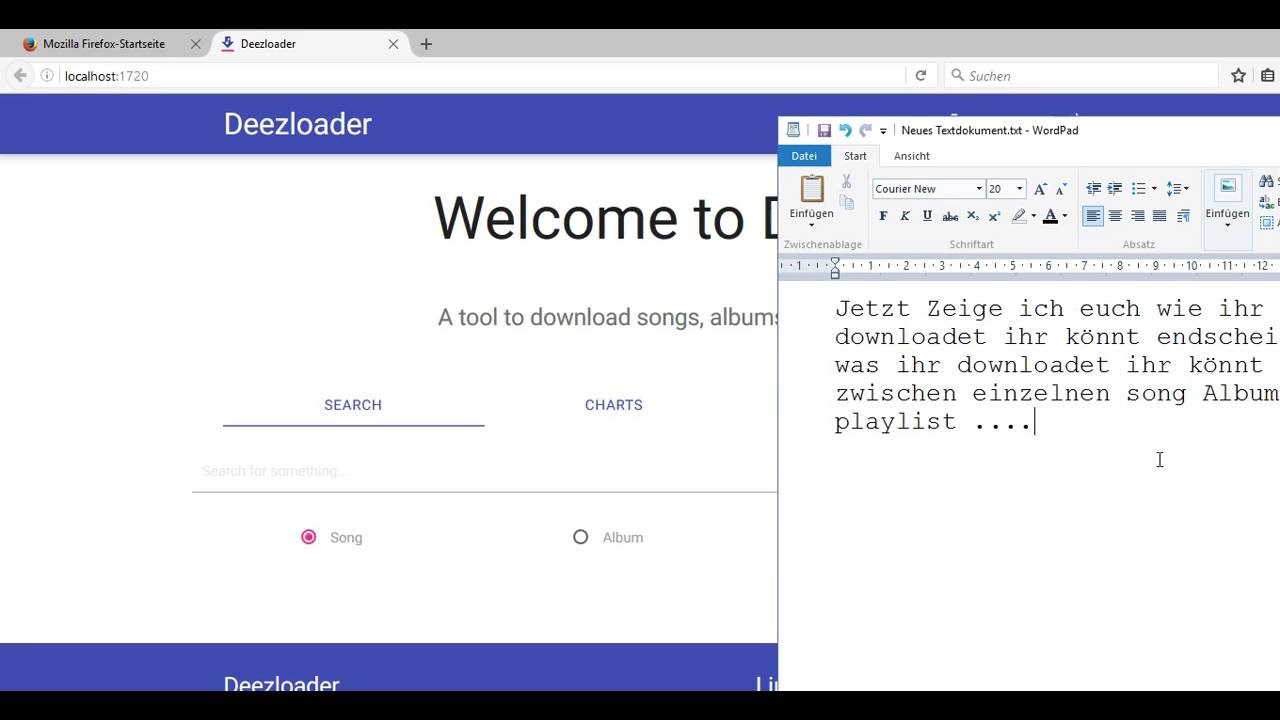Select the Album radio button
The height and width of the screenshot is (720, 1280).
pos(581,537)
